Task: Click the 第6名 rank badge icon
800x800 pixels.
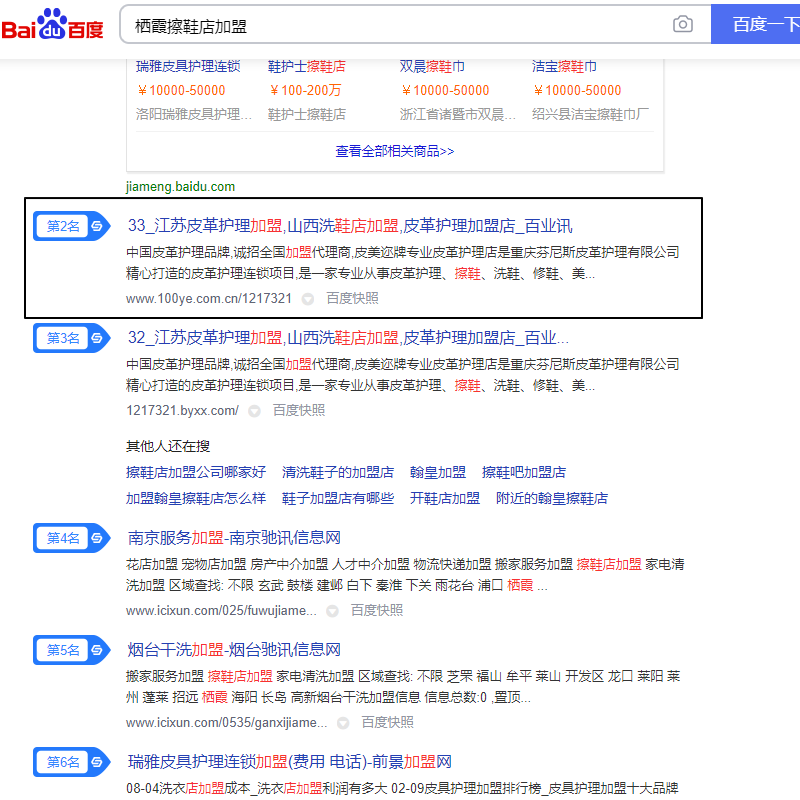Action: coord(71,762)
